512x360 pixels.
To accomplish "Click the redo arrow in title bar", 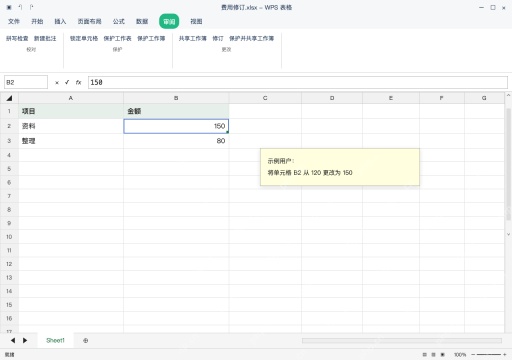I will pos(31,7).
